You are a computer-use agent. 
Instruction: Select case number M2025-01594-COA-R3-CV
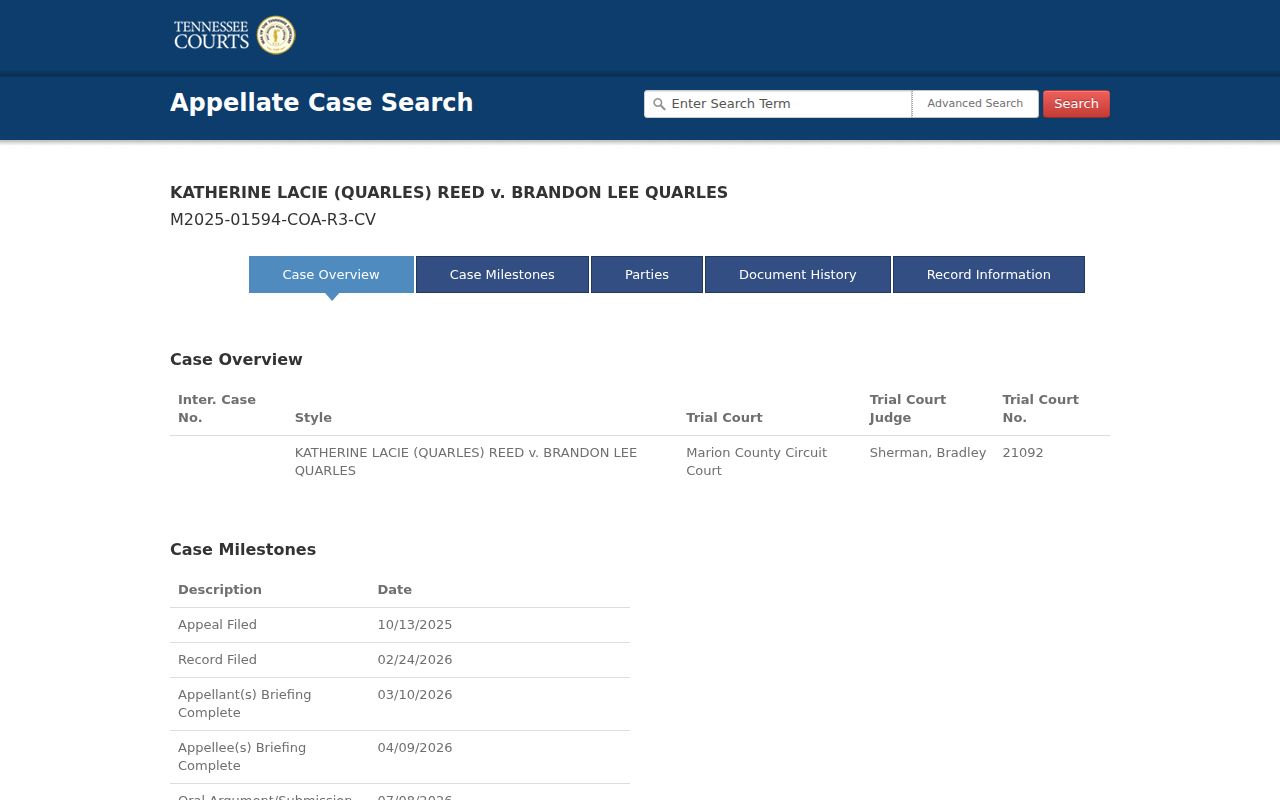pos(273,220)
